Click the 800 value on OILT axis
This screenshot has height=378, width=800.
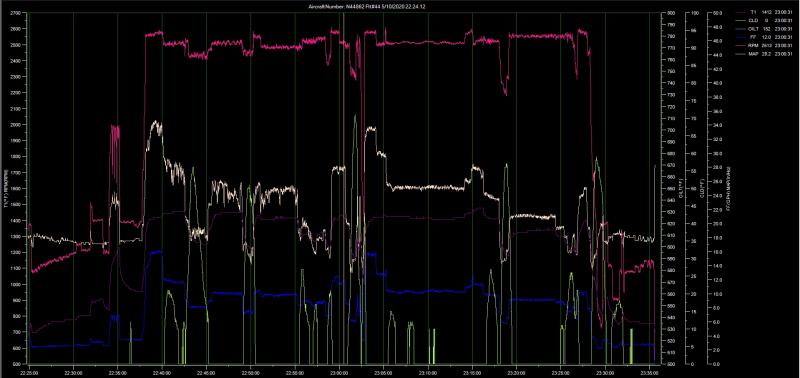click(x=670, y=13)
